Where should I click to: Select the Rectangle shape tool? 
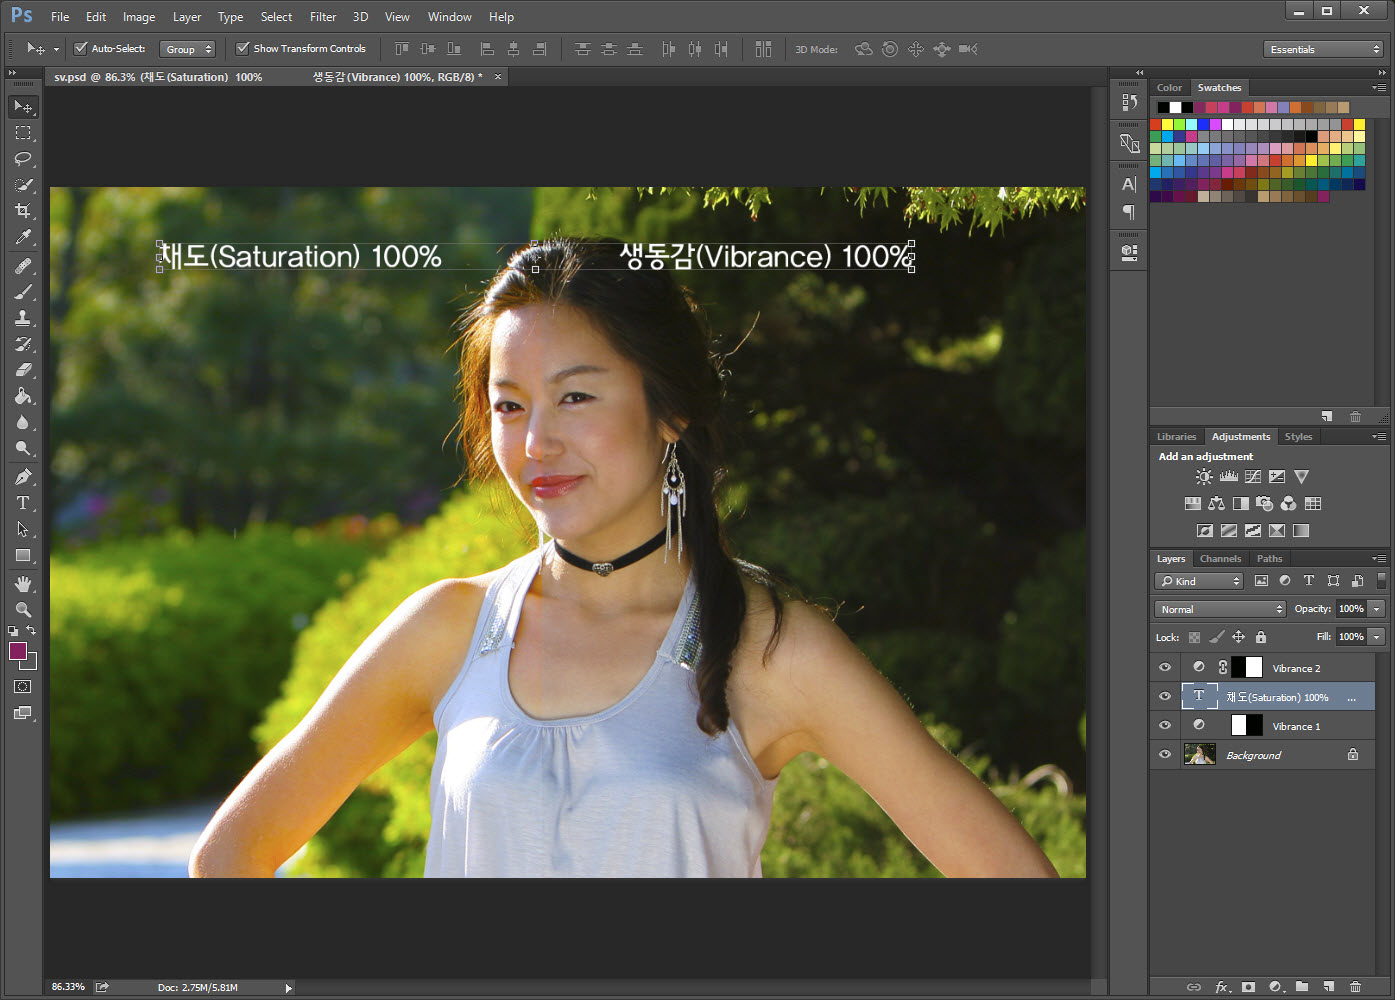[x=23, y=555]
